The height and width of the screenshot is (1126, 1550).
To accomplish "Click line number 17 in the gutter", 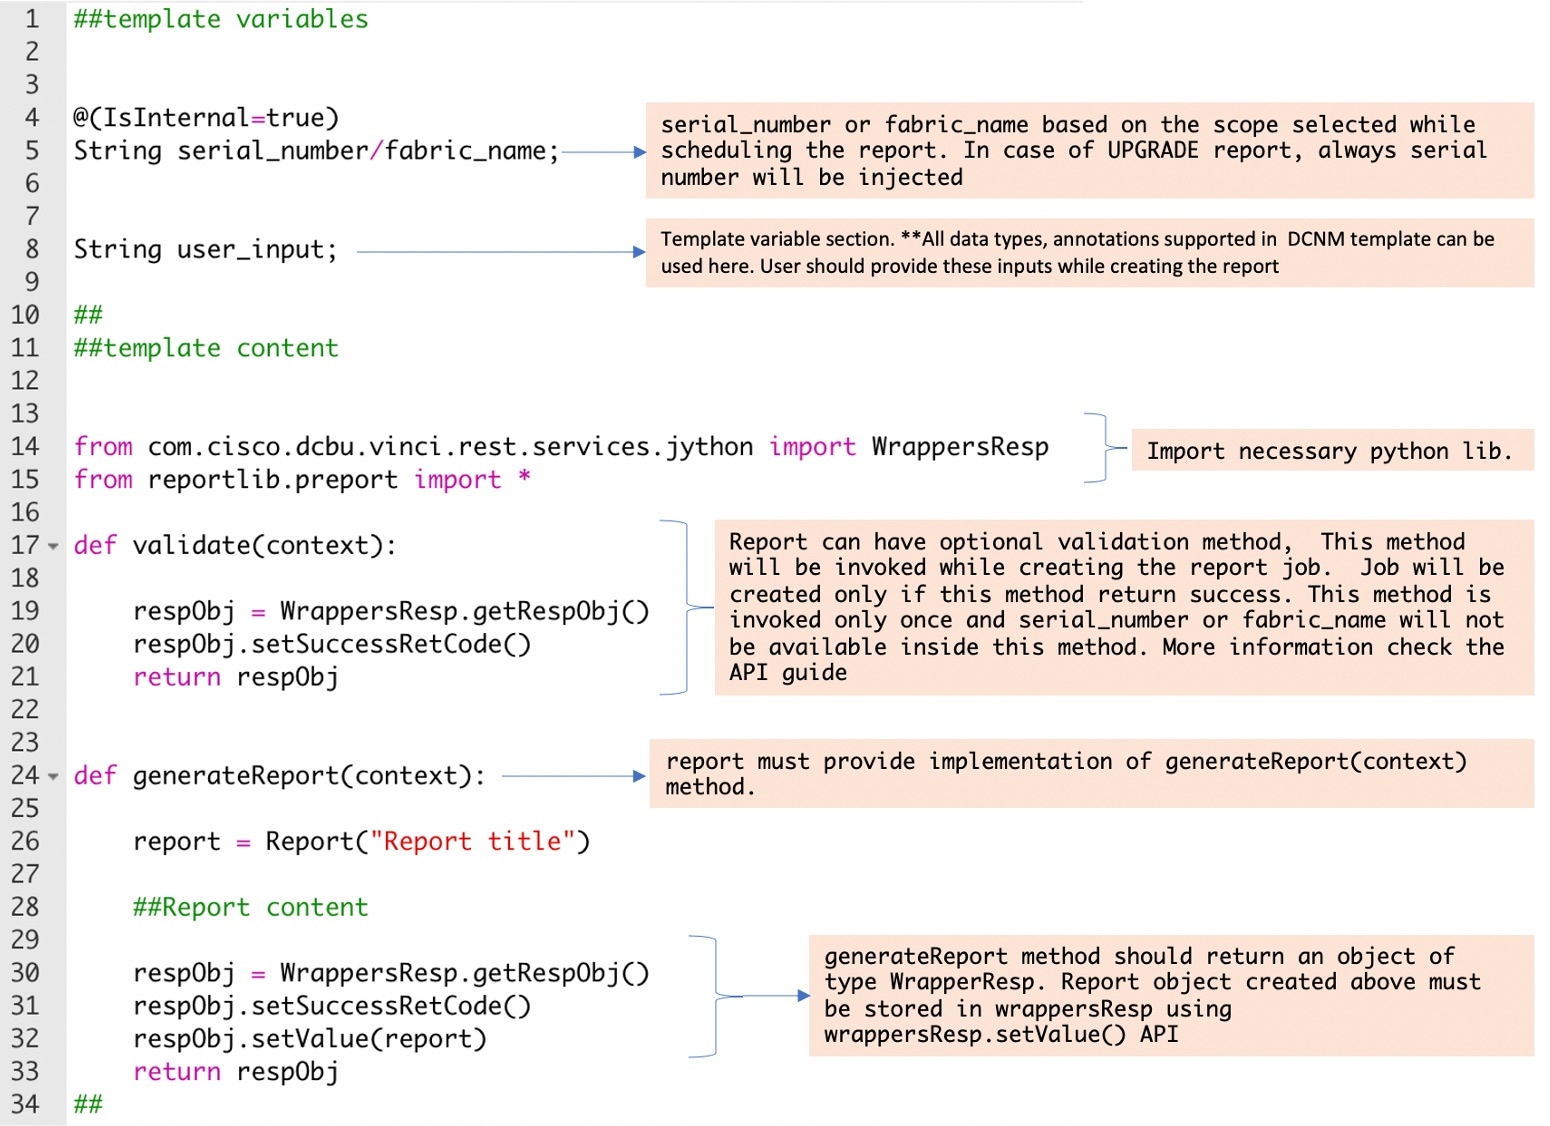I will coord(25,546).
